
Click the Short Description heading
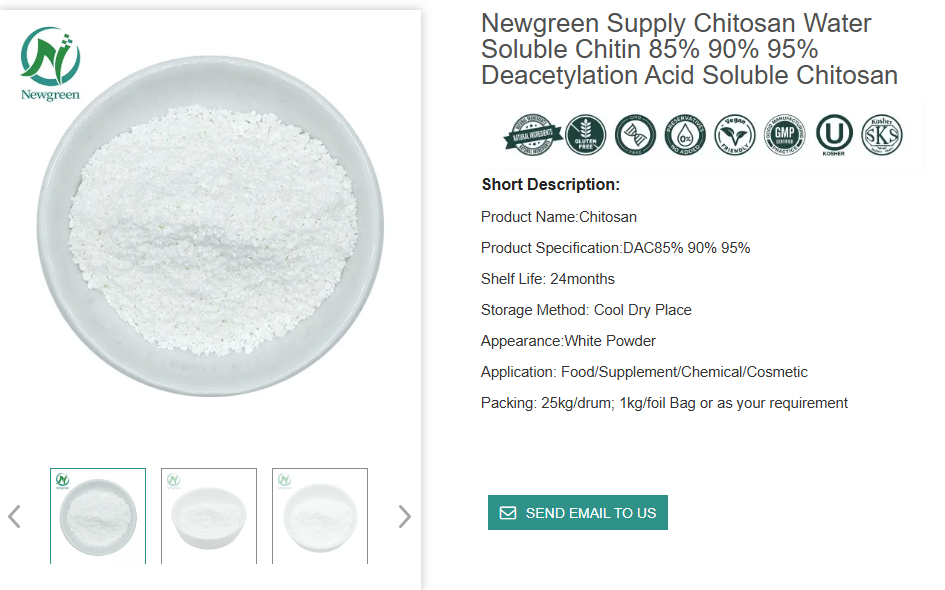click(550, 184)
